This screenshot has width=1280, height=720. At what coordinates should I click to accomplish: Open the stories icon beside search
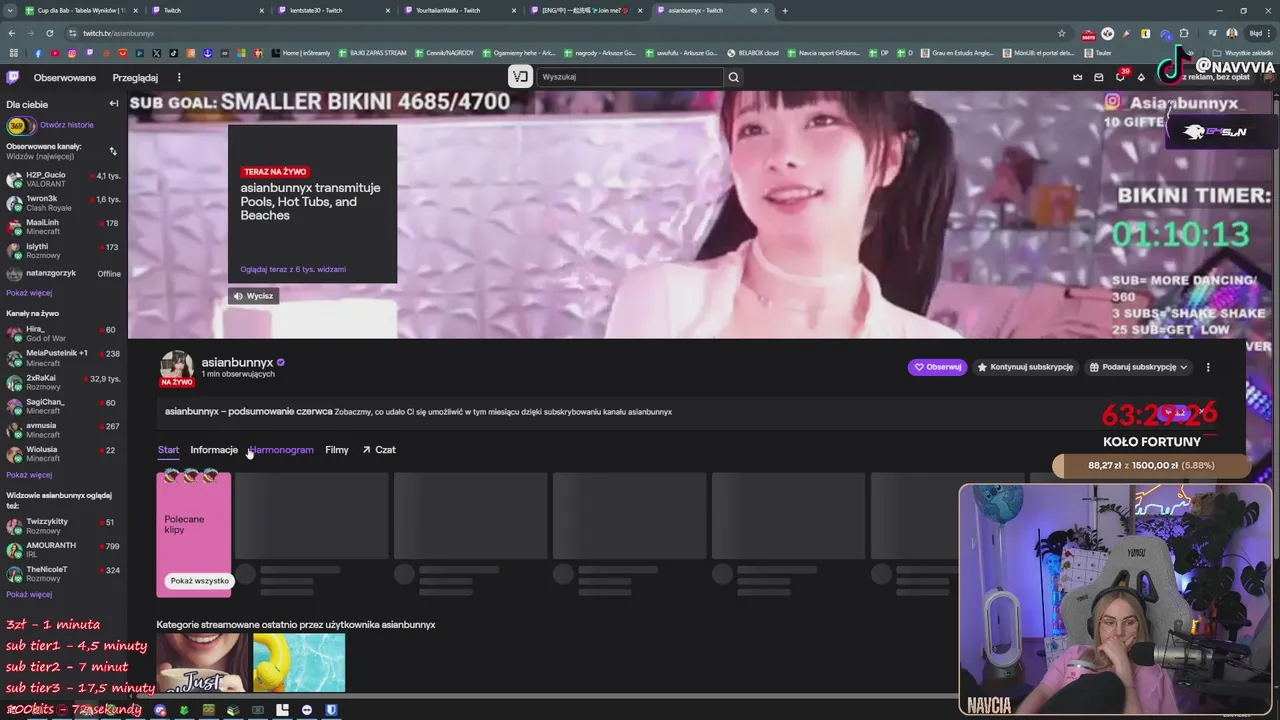click(520, 77)
